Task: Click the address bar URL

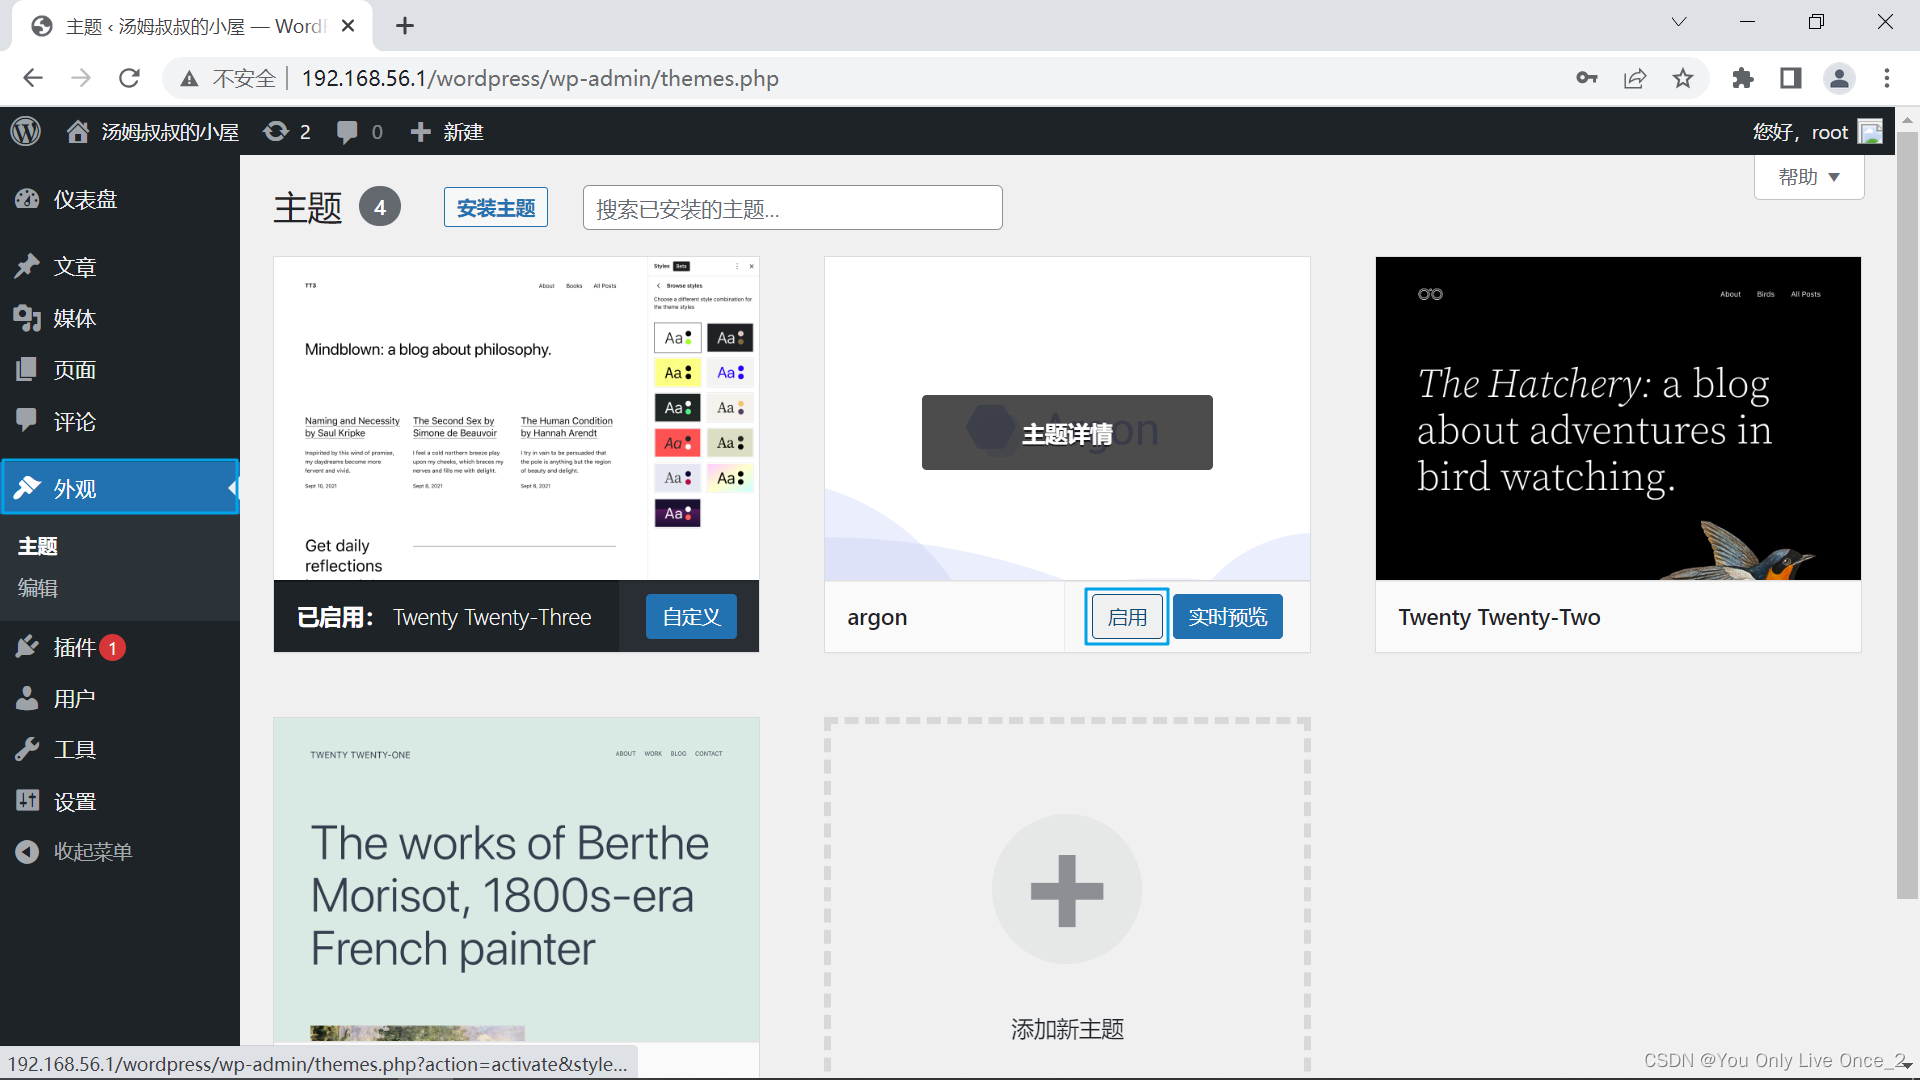Action: [x=540, y=78]
